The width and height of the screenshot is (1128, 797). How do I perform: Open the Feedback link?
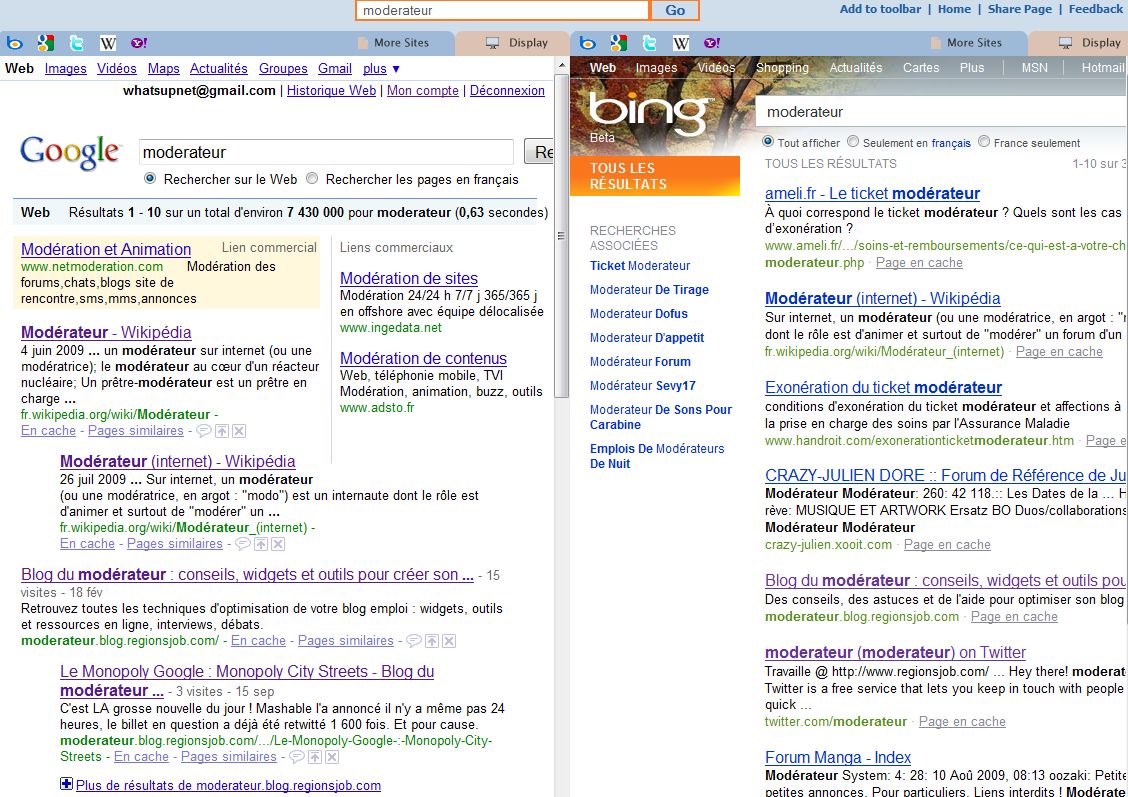[1095, 9]
